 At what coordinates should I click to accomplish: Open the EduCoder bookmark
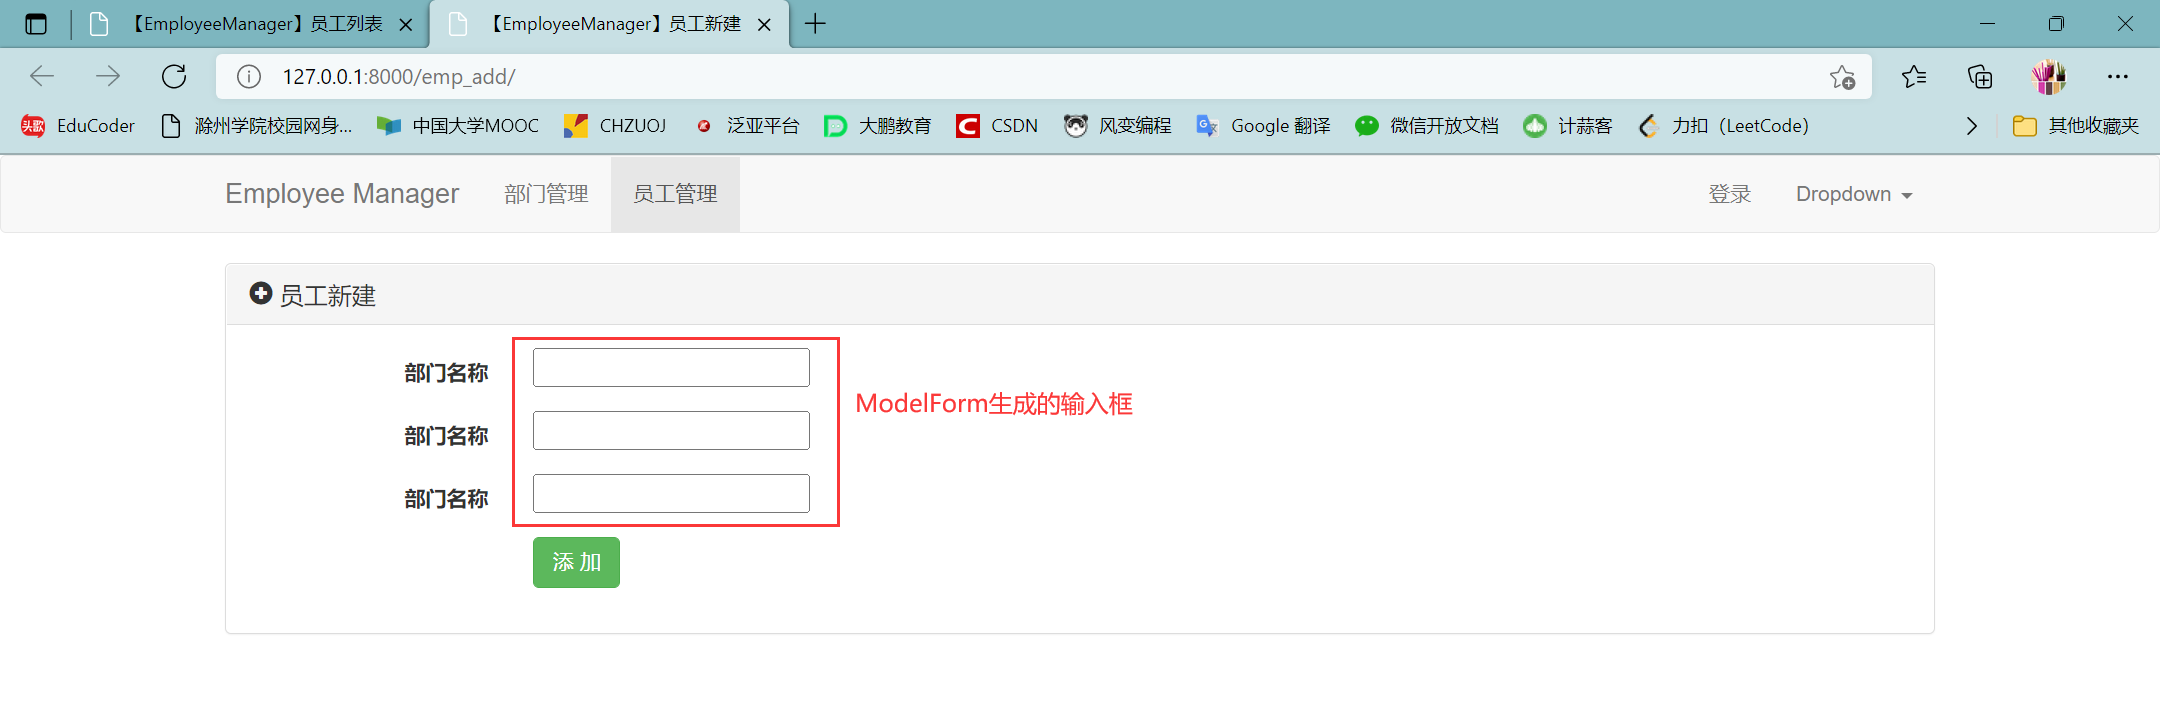pos(78,126)
